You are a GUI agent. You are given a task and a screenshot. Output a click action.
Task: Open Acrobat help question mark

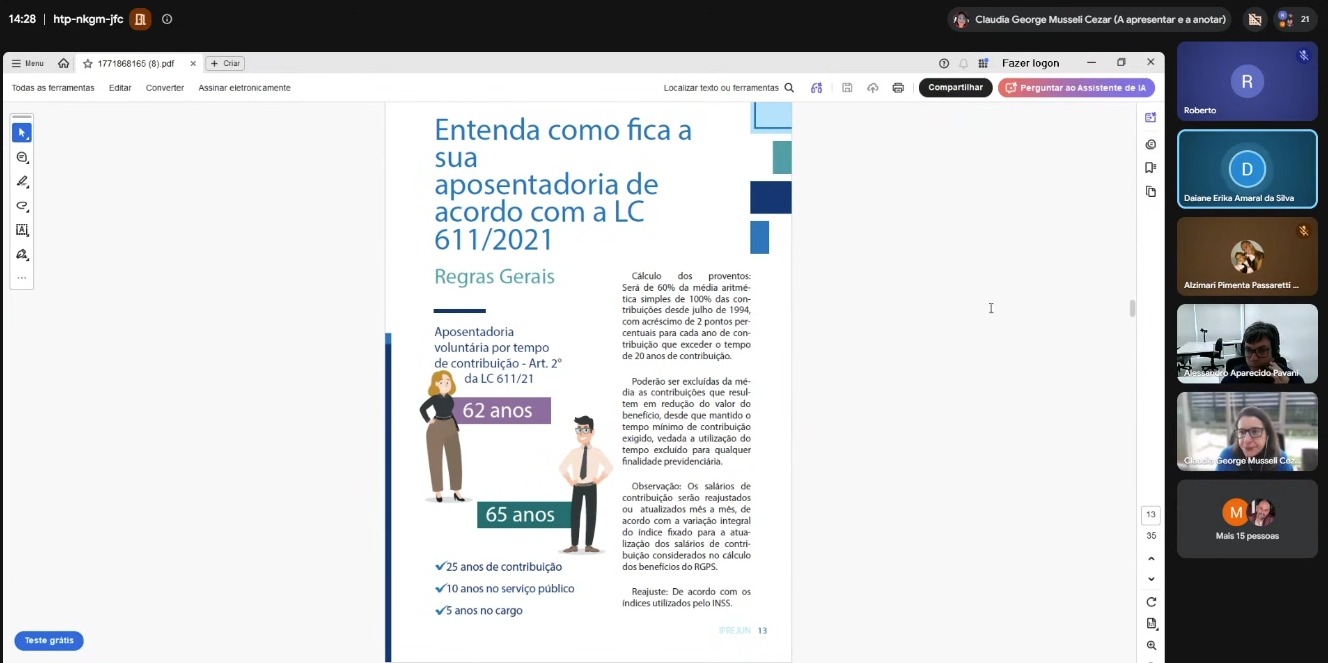pos(944,63)
